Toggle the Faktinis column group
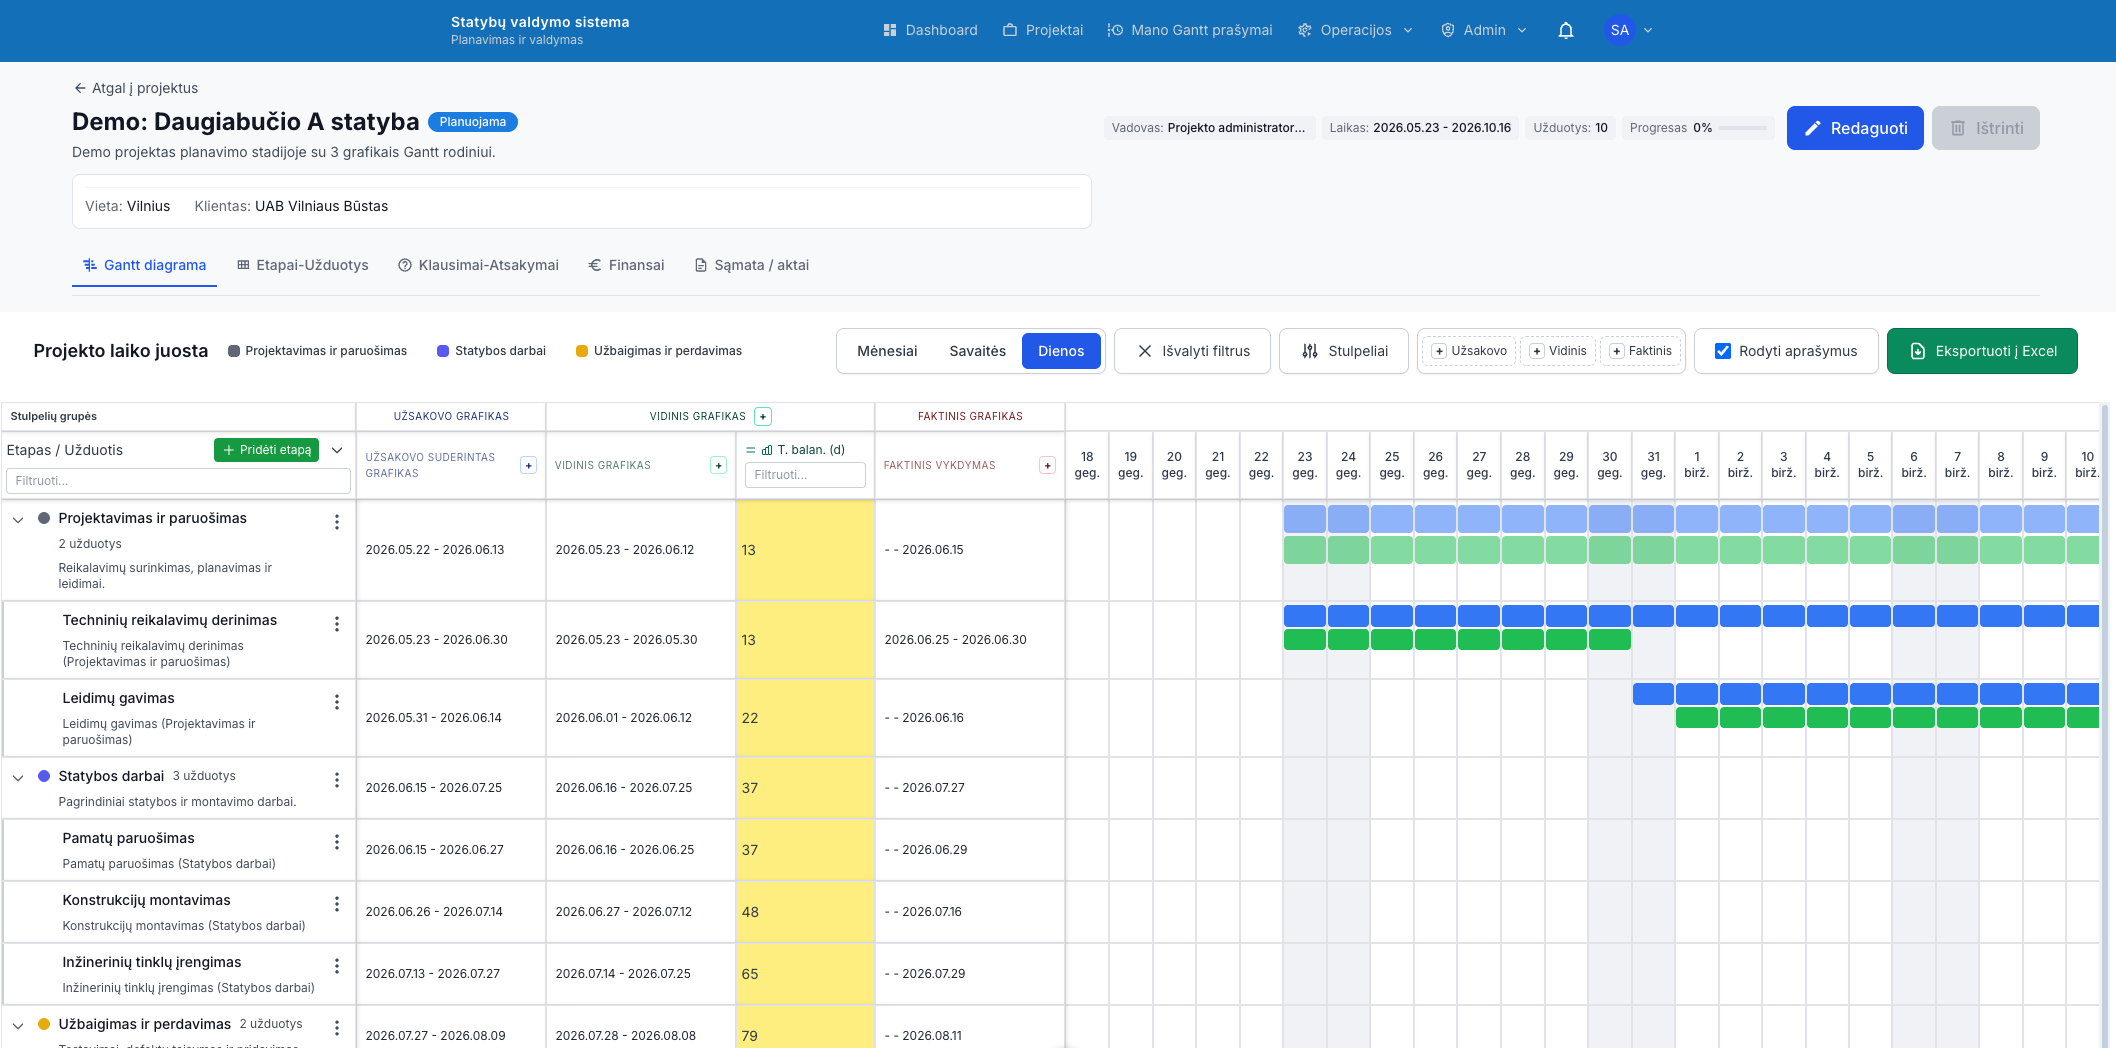This screenshot has height=1048, width=2116. pos(1641,351)
